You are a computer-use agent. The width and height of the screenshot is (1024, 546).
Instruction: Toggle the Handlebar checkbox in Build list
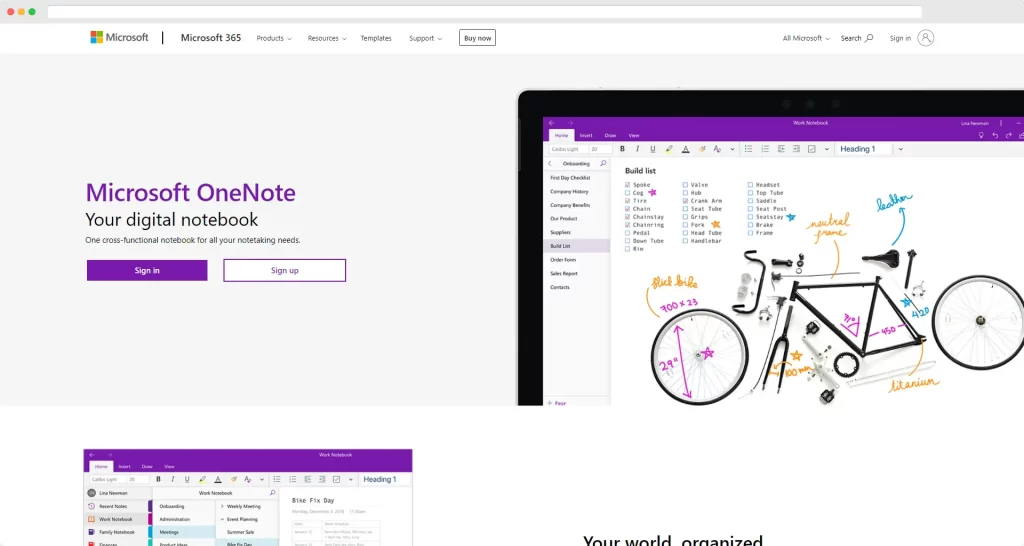(685, 240)
